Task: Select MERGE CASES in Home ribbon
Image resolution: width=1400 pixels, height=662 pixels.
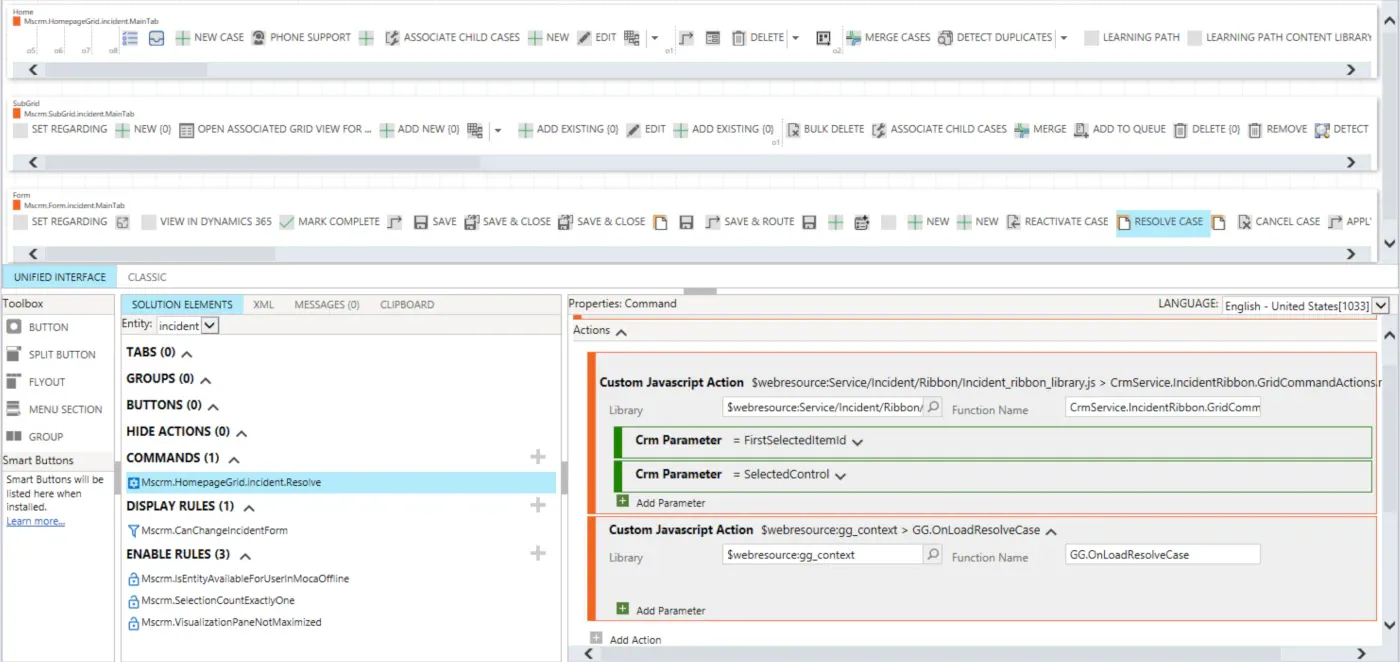Action: tap(888, 38)
